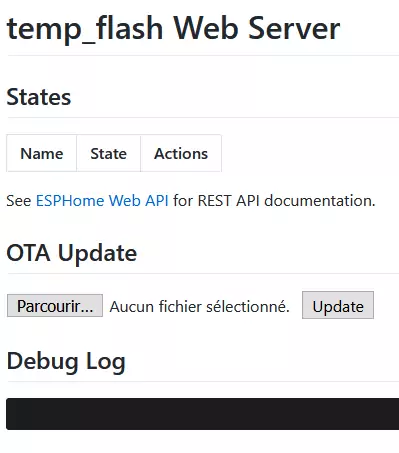Screen dimensions: 399x453
Task: Click the word "documentation." in description
Action: [x=320, y=201]
